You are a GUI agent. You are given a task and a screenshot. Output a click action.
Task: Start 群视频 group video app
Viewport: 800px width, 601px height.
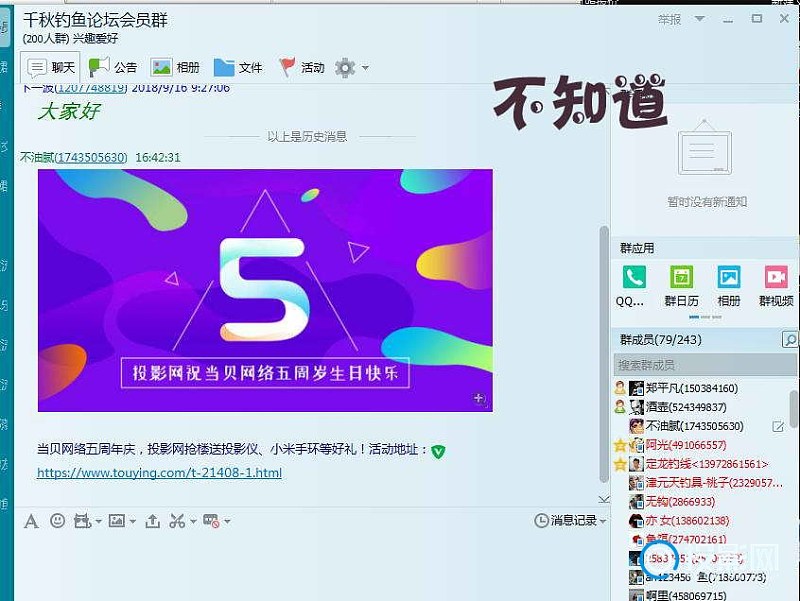click(x=776, y=286)
